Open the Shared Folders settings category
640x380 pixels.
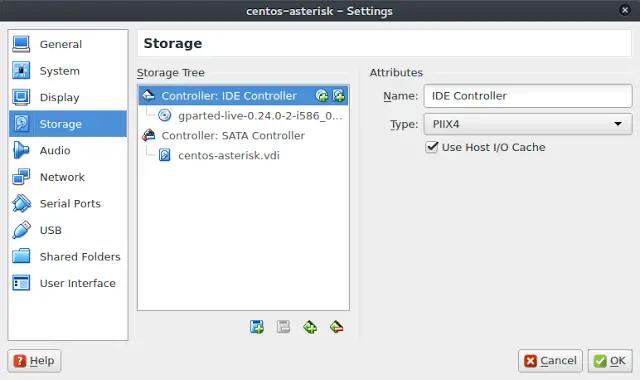[68, 256]
